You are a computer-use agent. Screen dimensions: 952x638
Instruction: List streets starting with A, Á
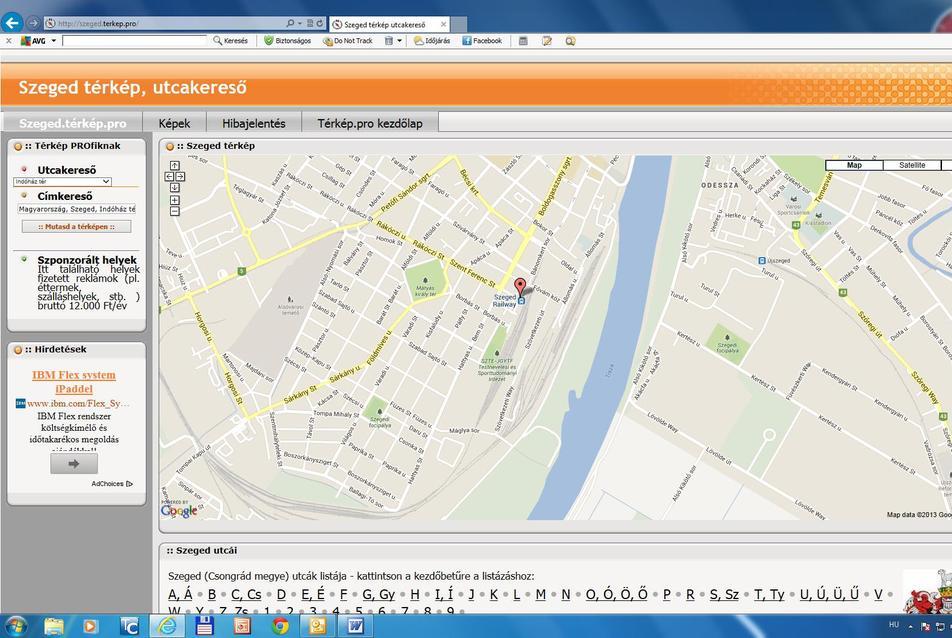[x=180, y=594]
